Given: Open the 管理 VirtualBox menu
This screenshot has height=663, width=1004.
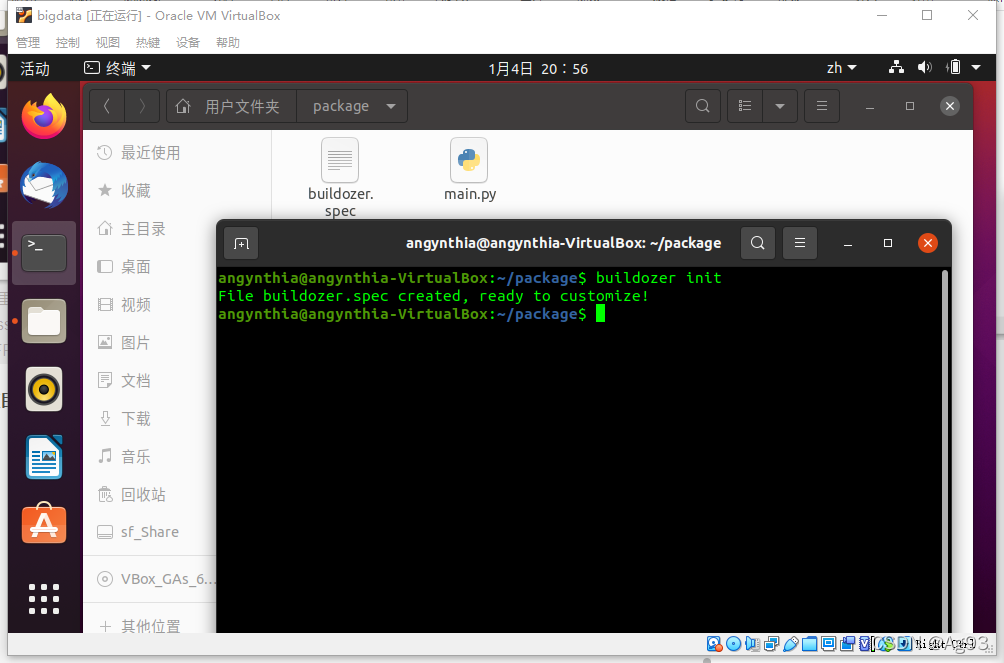Looking at the screenshot, I should 28,42.
